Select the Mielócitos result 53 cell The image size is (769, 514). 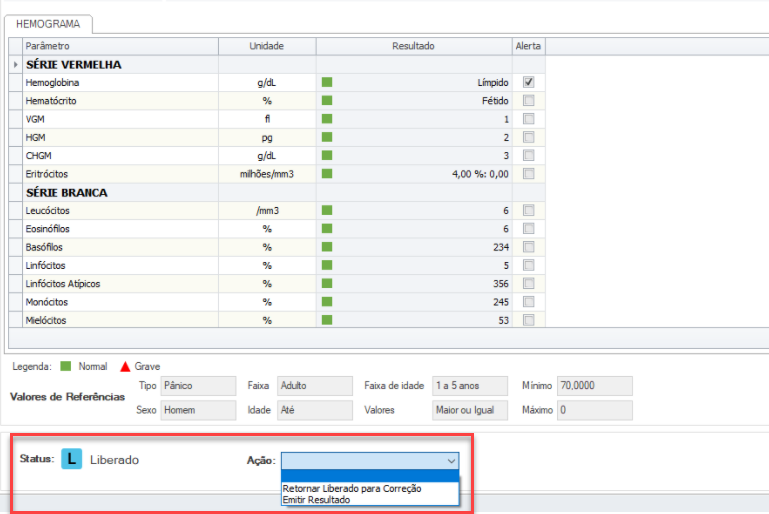coord(414,320)
